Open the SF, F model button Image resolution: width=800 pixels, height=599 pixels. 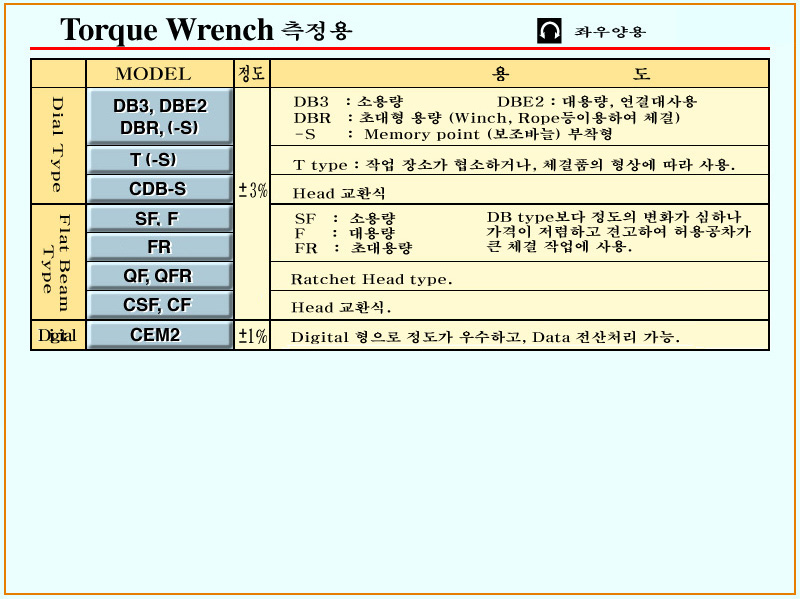[159, 218]
